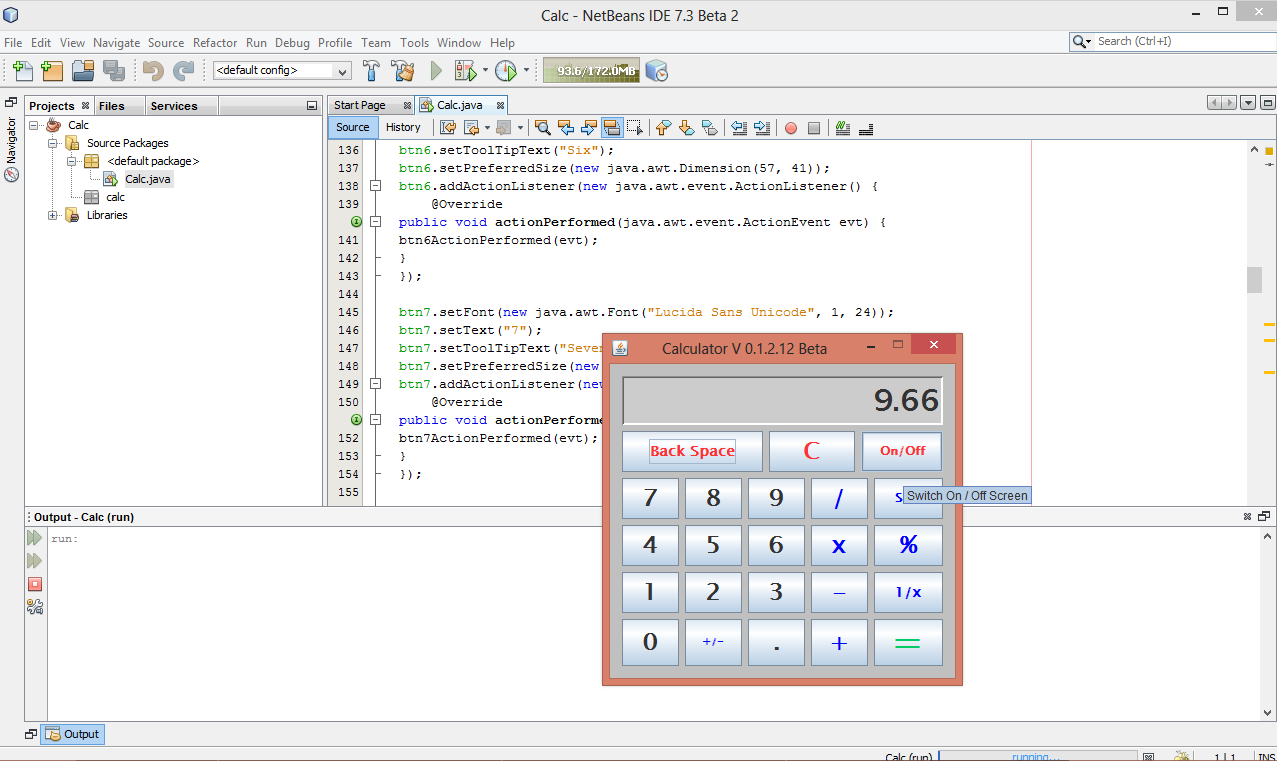Stop the running build in Output panel

tap(34, 584)
